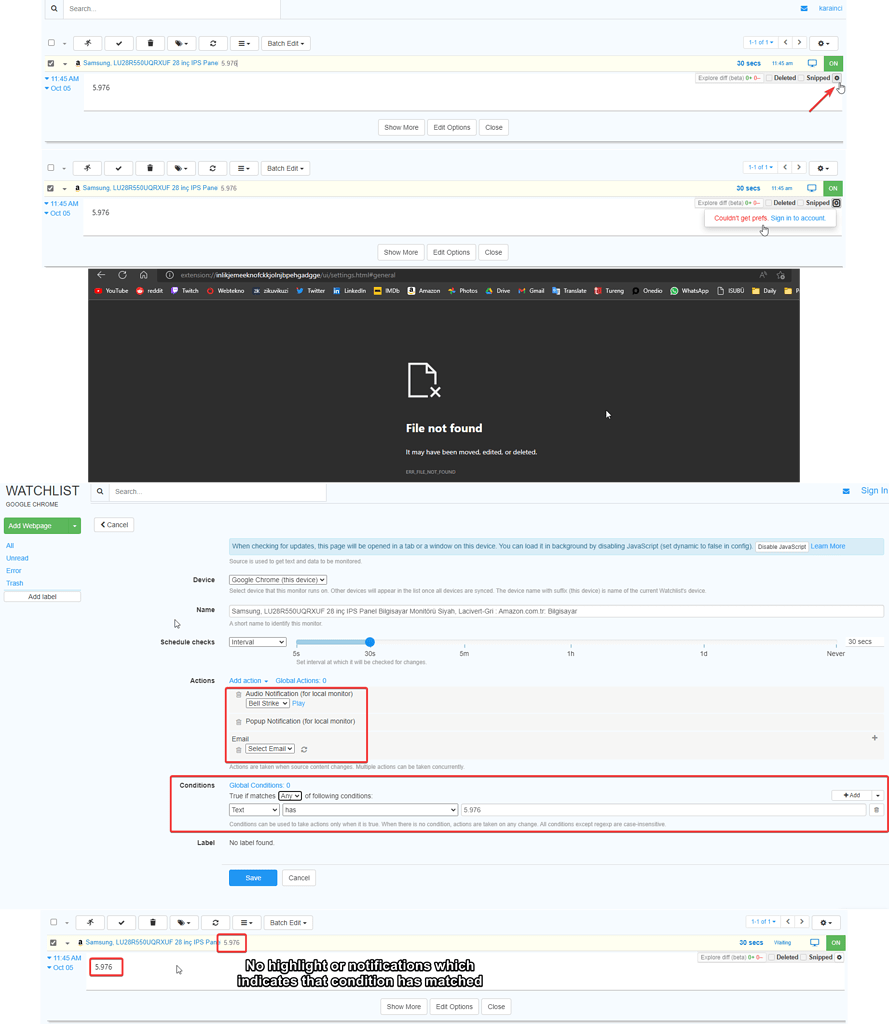This screenshot has width=889, height=1024.
Task: Click the interval slider handle at 30s
Action: point(370,642)
